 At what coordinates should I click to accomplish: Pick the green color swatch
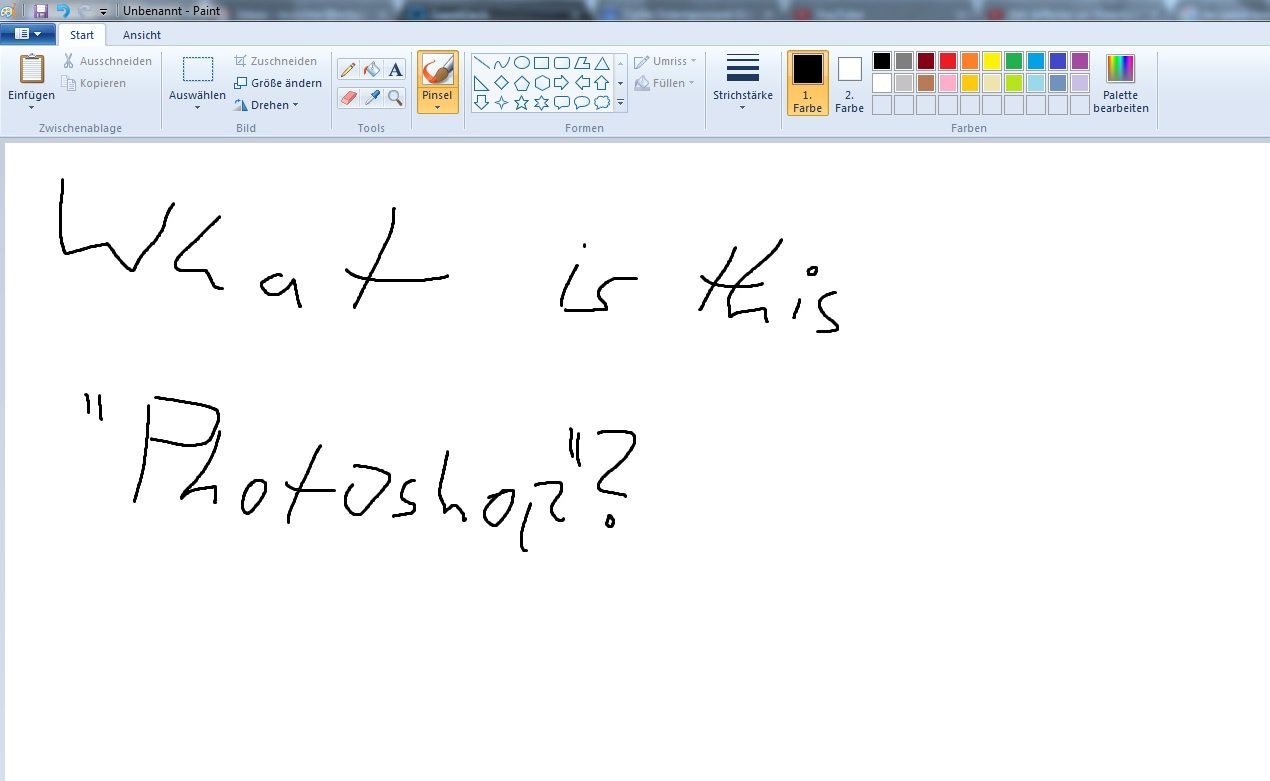click(1014, 61)
